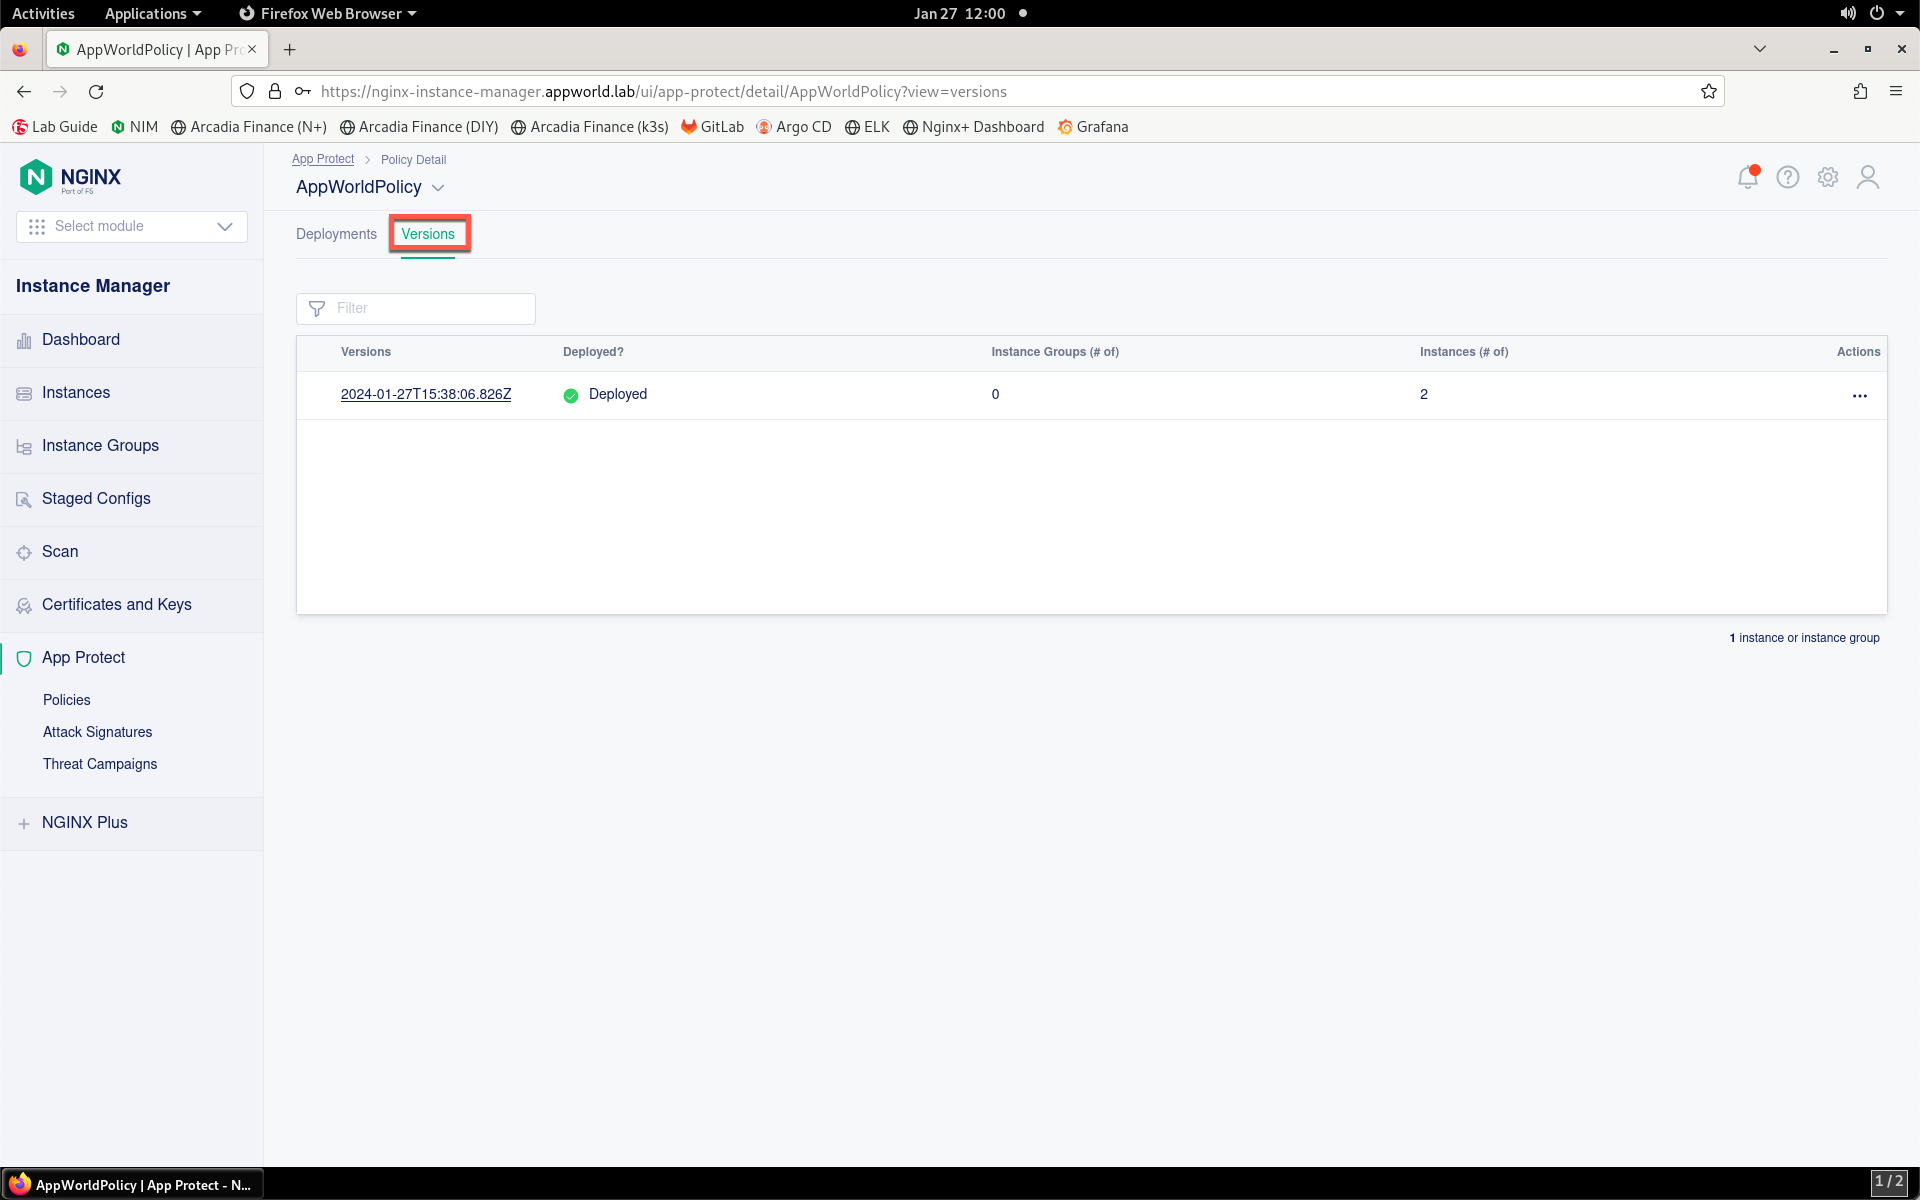The height and width of the screenshot is (1200, 1920).
Task: Open the Firefox hamburger menu
Action: coord(1896,92)
